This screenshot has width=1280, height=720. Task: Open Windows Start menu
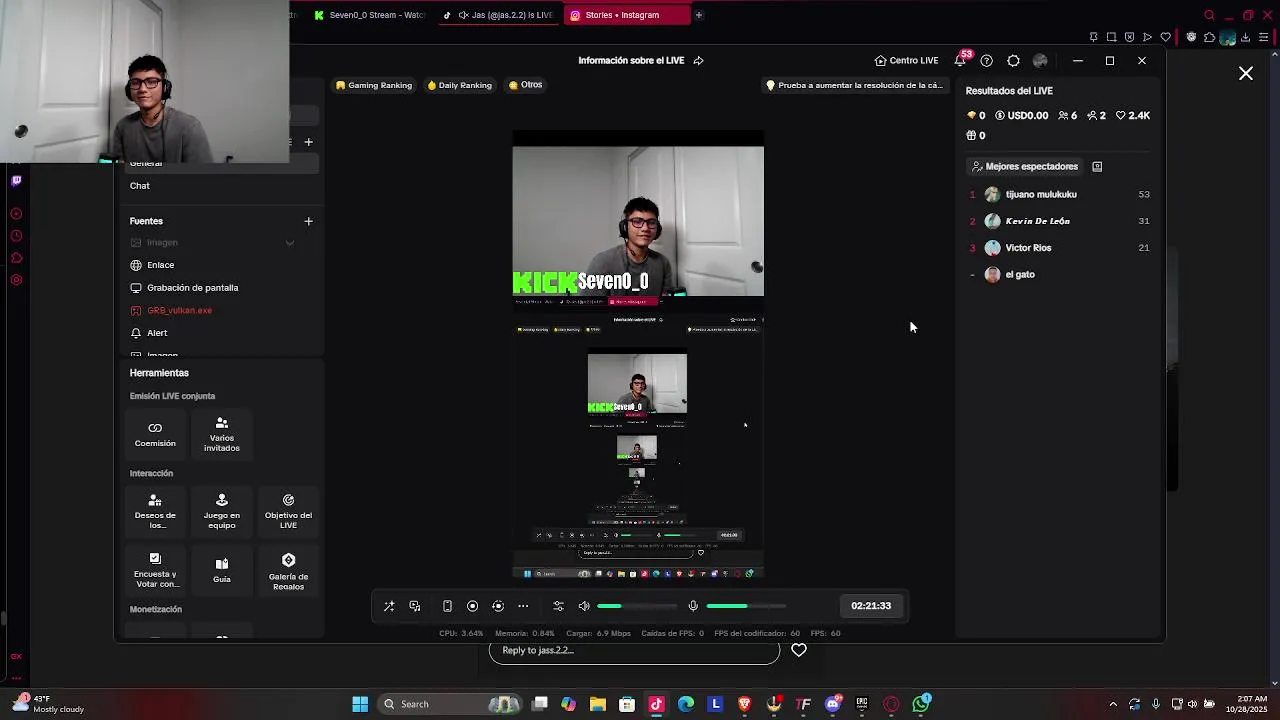[360, 704]
